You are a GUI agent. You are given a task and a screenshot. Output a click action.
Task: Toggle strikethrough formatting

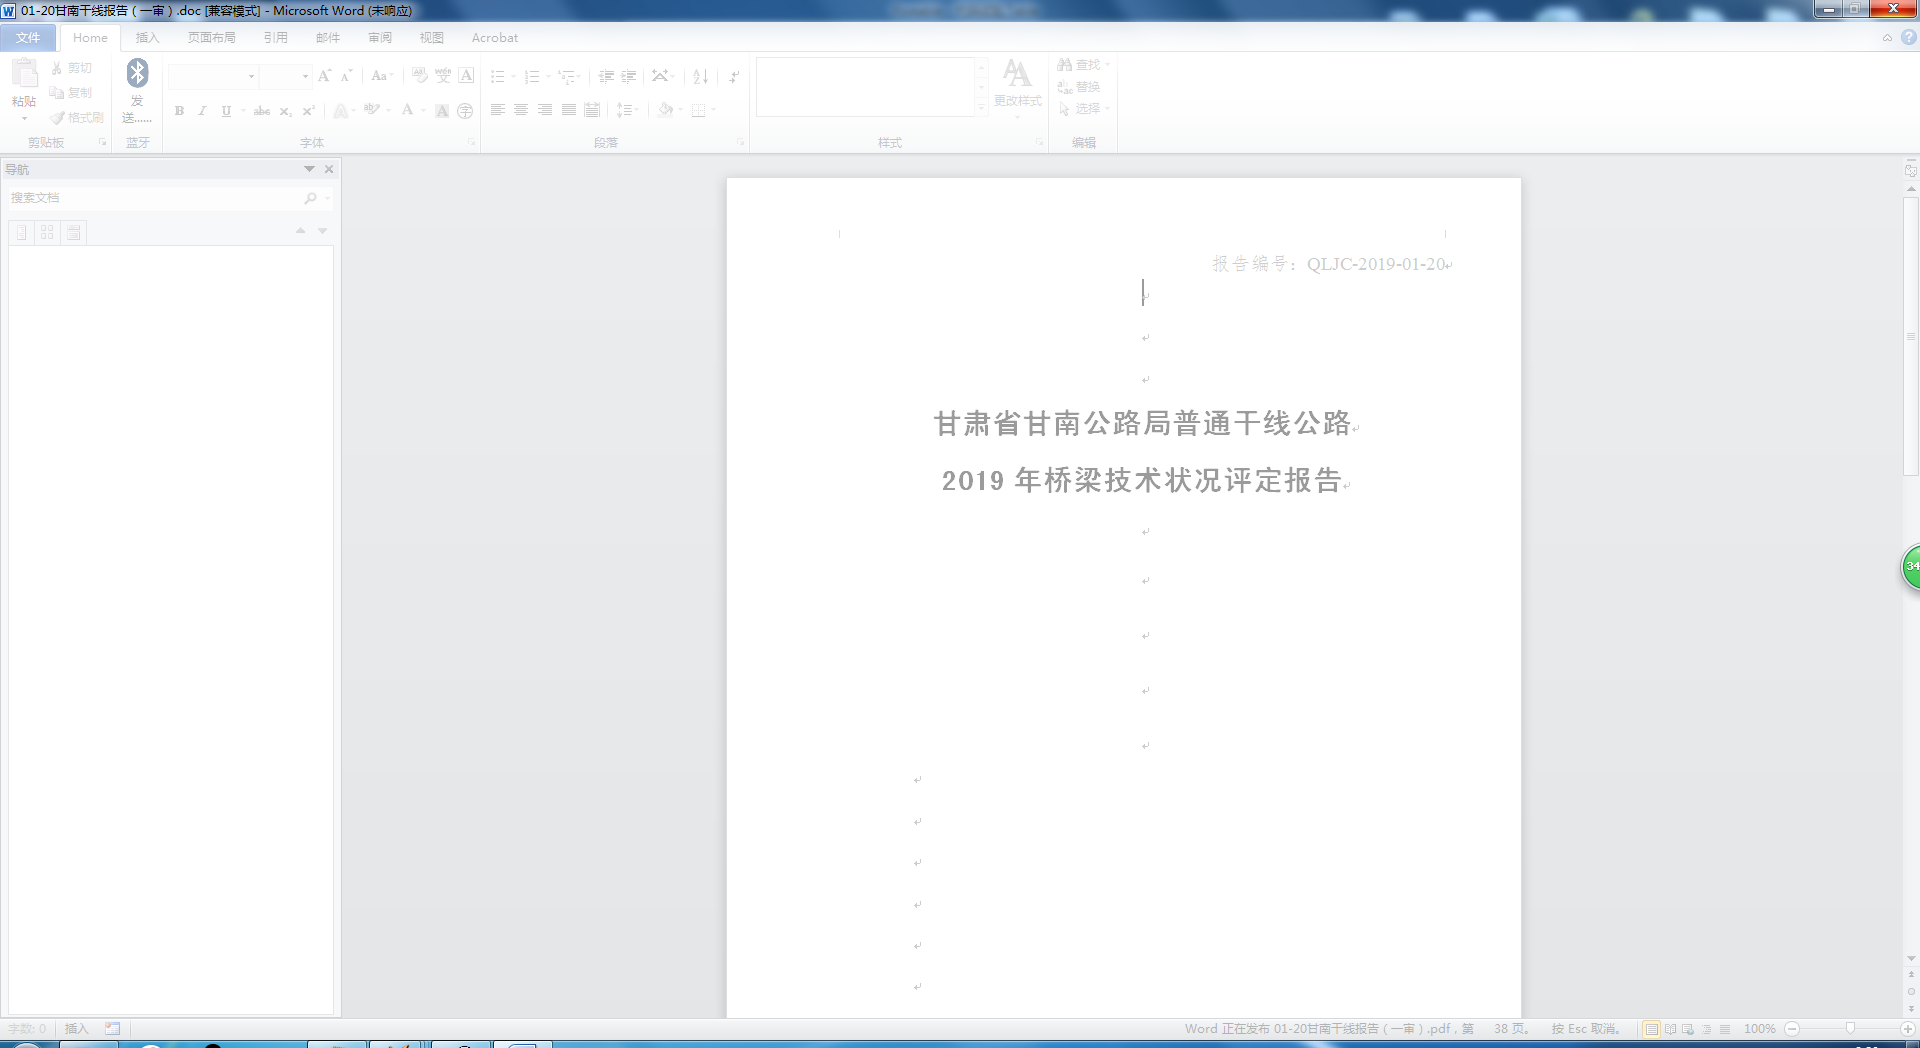tap(262, 111)
